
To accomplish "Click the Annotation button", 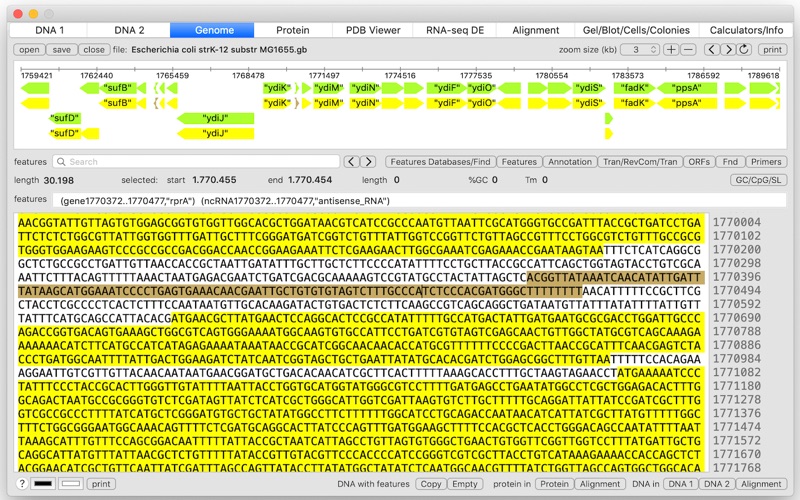I will coord(569,162).
